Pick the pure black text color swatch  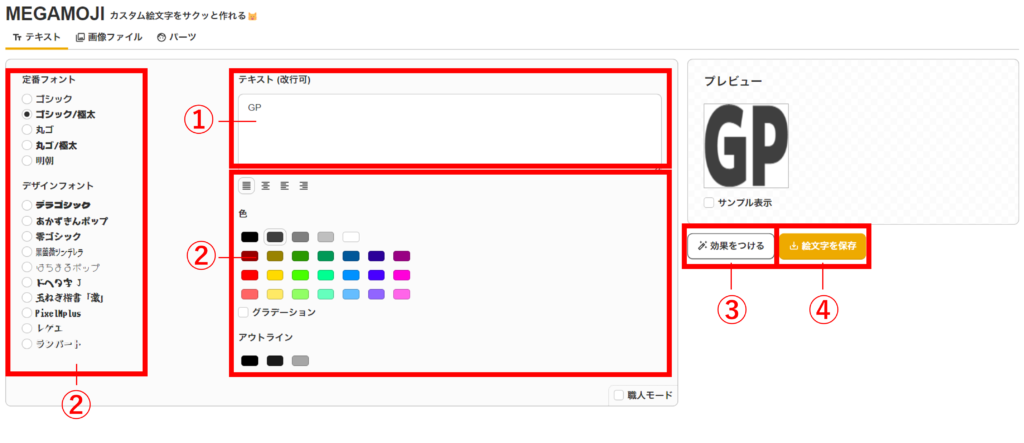(249, 237)
